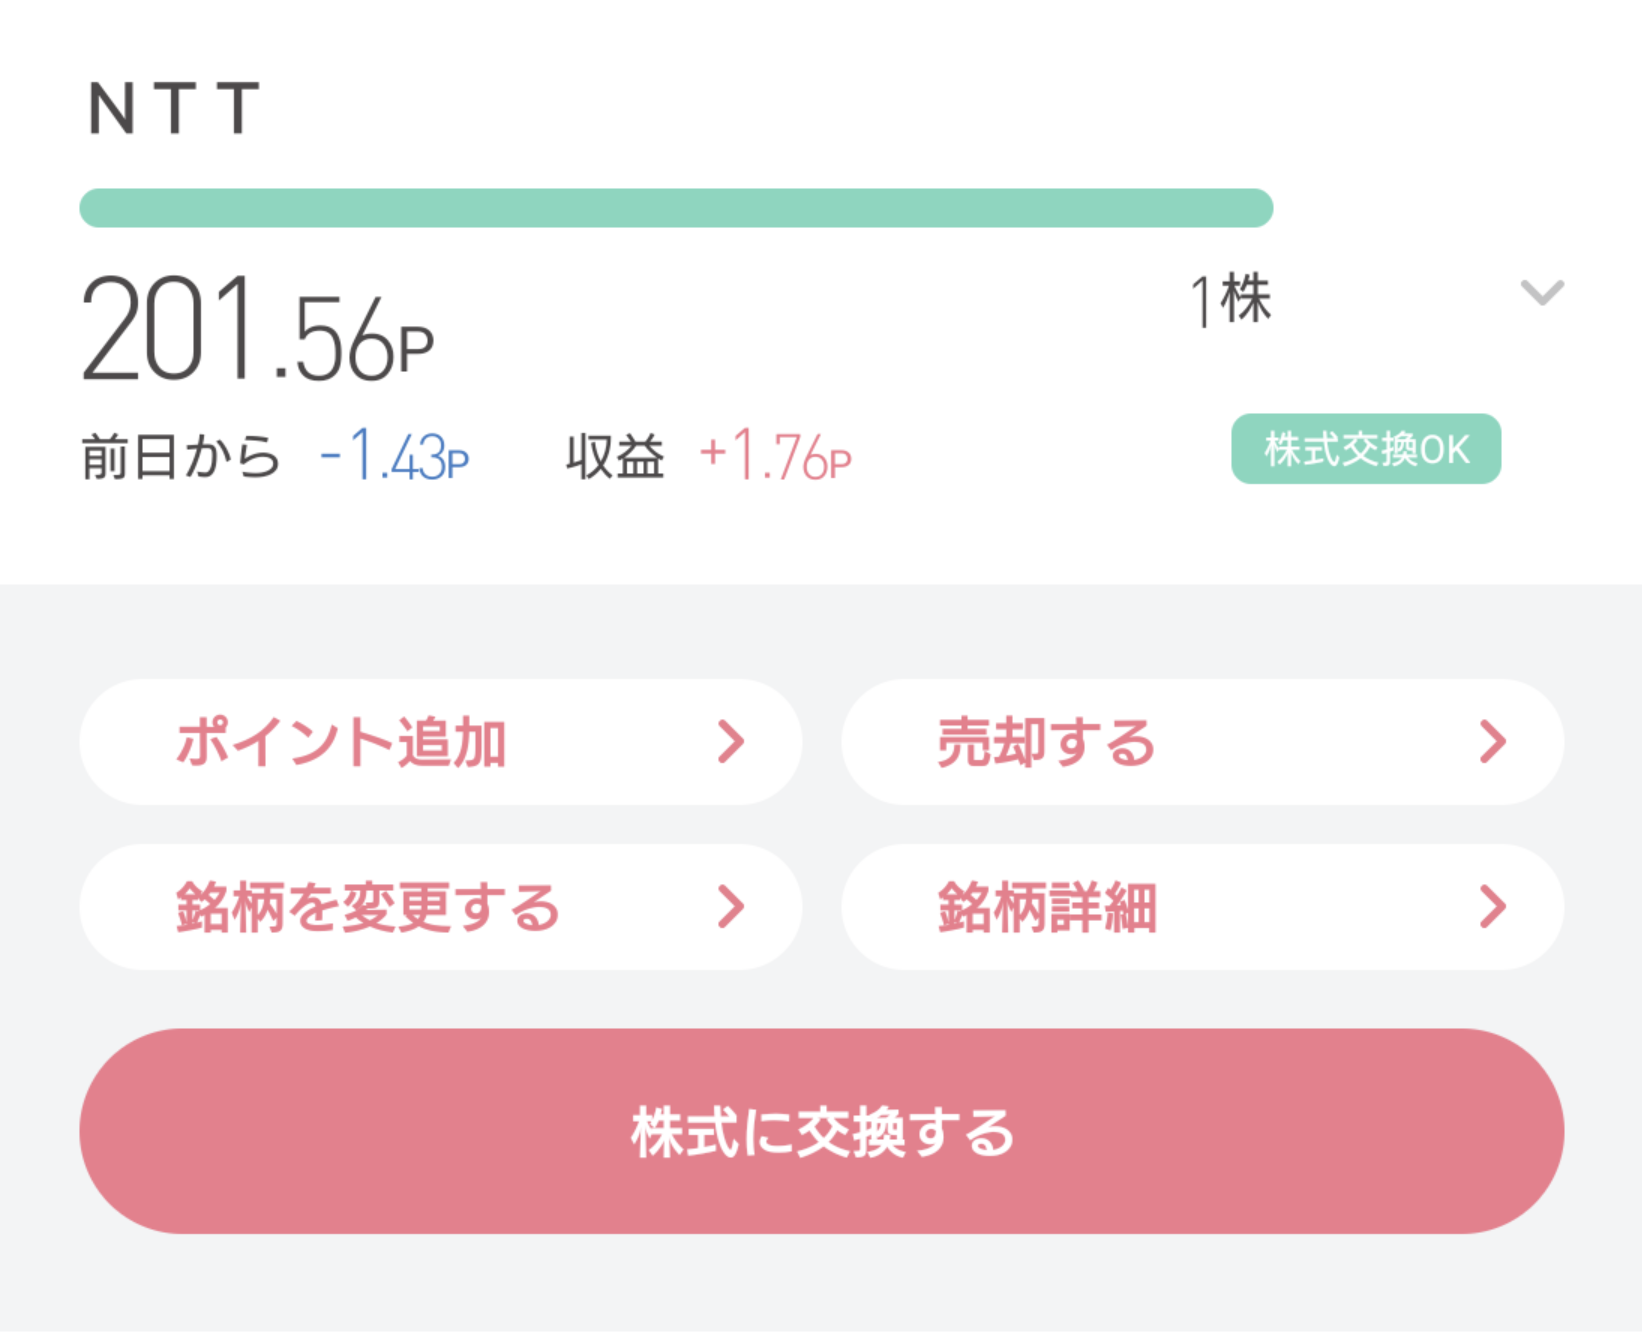Expand the NTT holding with down chevron
The image size is (1642, 1338).
pos(1541,293)
